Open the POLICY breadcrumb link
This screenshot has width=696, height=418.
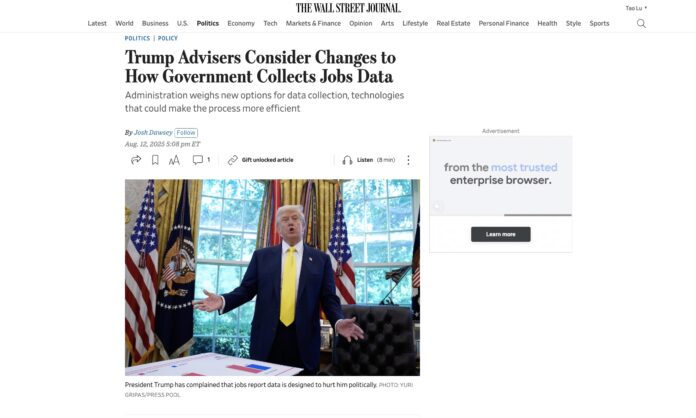pos(168,38)
